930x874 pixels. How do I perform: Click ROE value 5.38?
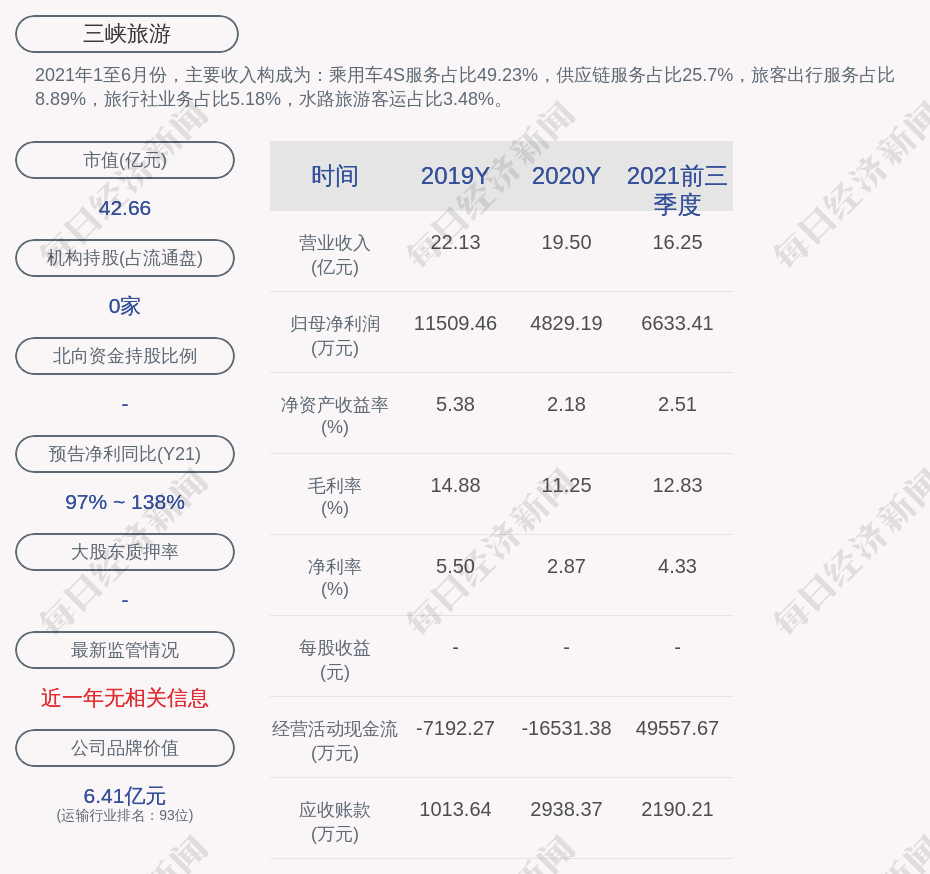click(456, 404)
